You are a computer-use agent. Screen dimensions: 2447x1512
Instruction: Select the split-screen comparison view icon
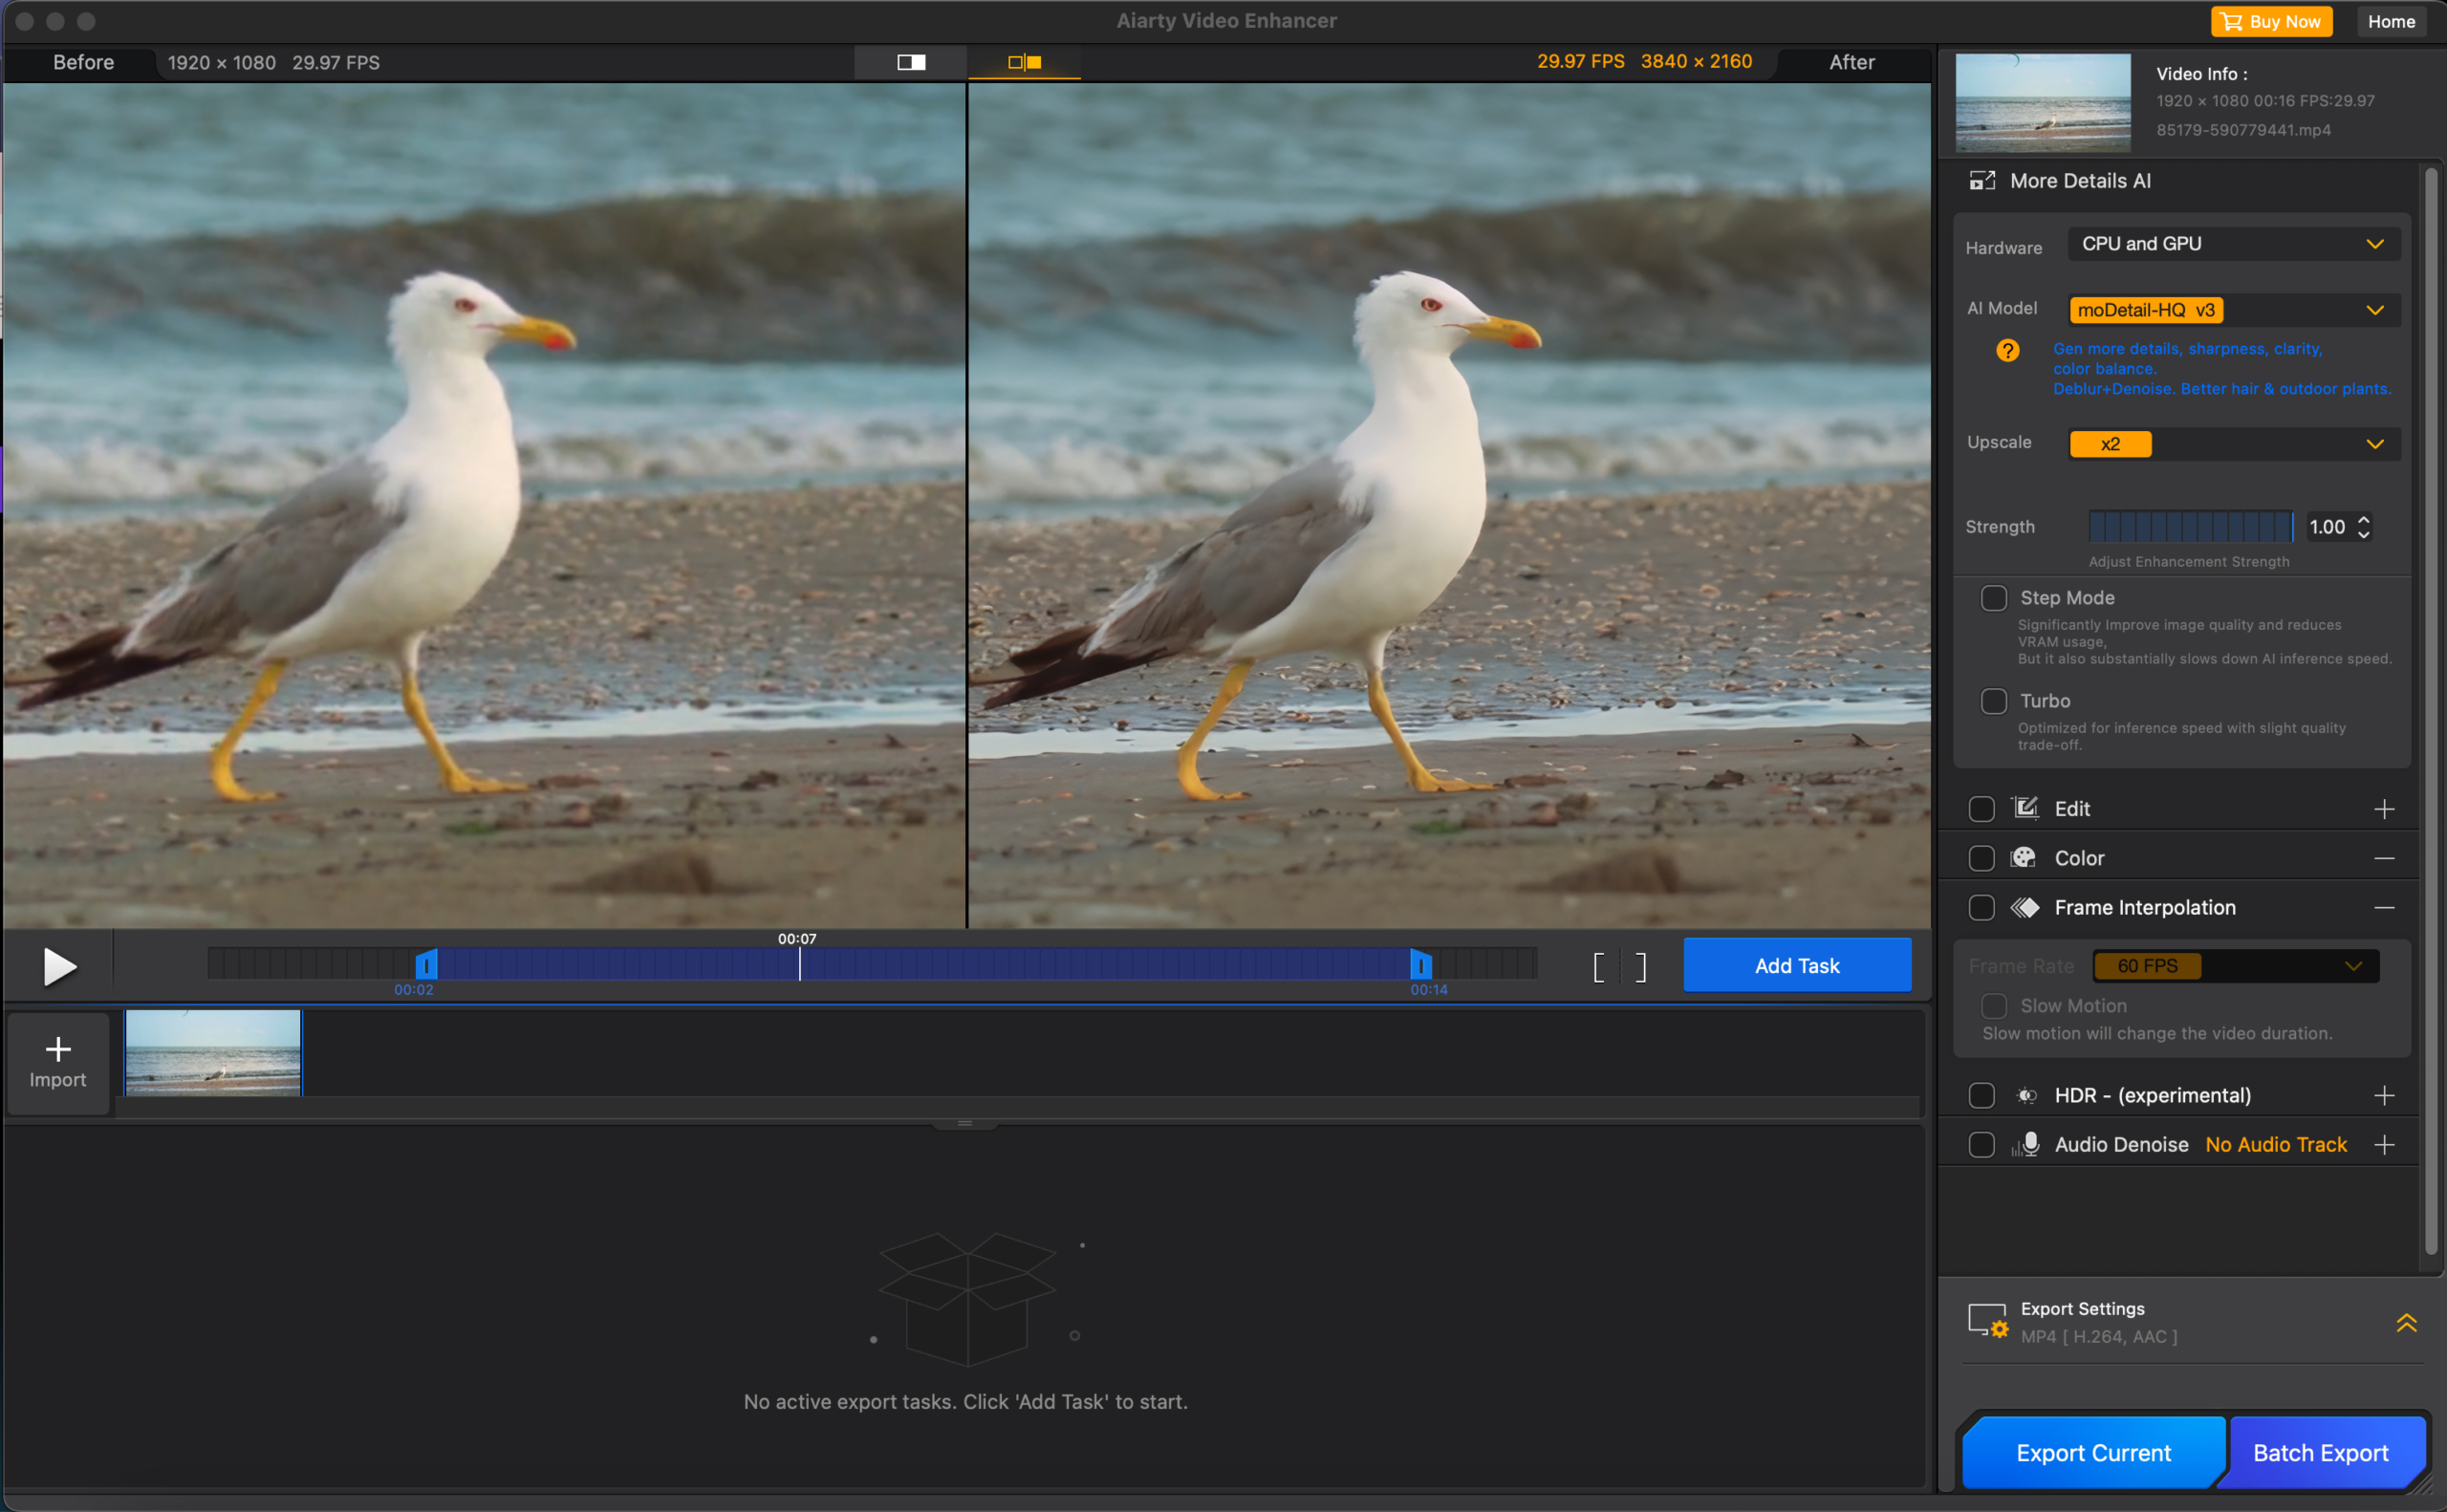click(x=909, y=62)
